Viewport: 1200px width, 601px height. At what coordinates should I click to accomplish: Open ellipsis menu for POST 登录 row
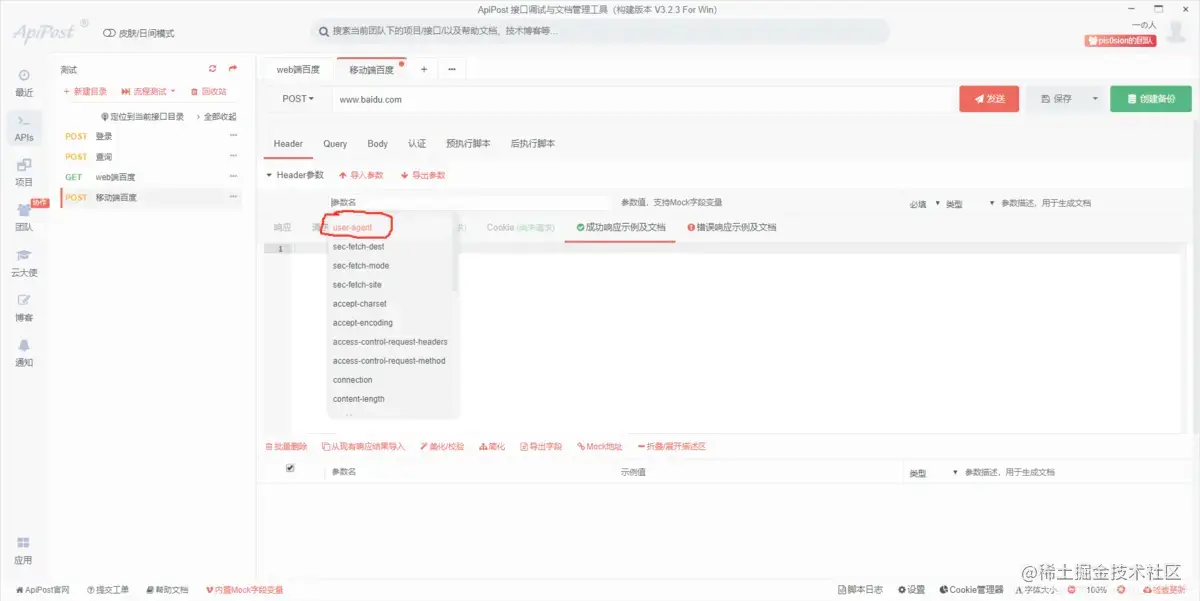(233, 136)
